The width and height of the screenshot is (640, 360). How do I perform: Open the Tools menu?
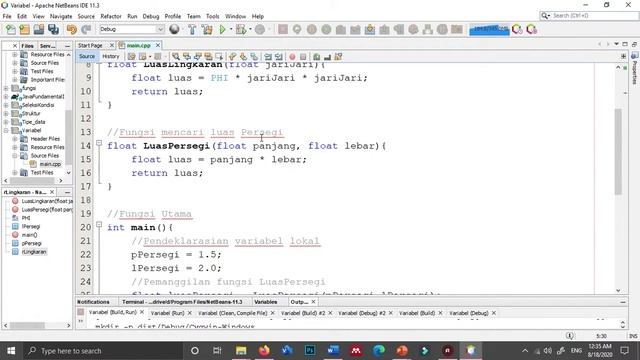pos(212,16)
